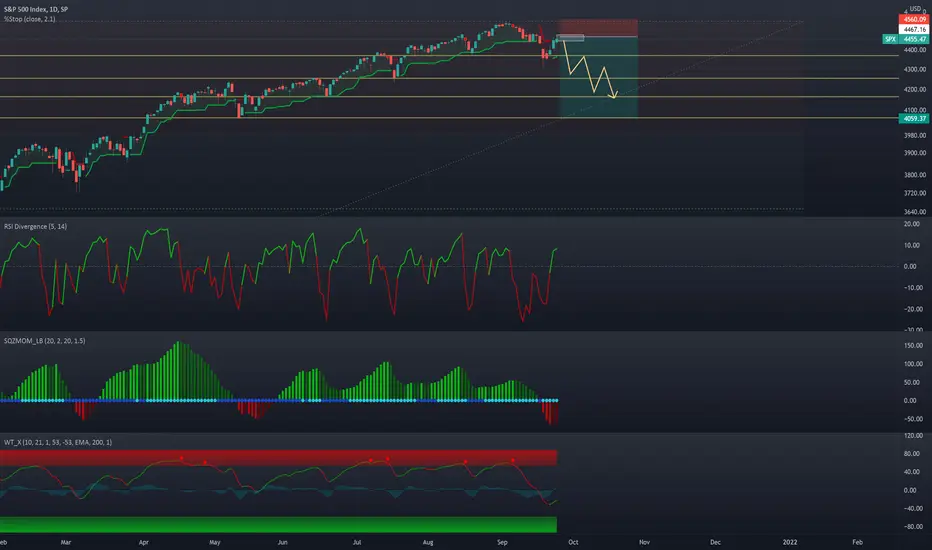Image resolution: width=932 pixels, height=550 pixels.
Task: Click the Mar label on time axis
Action: click(x=65, y=542)
